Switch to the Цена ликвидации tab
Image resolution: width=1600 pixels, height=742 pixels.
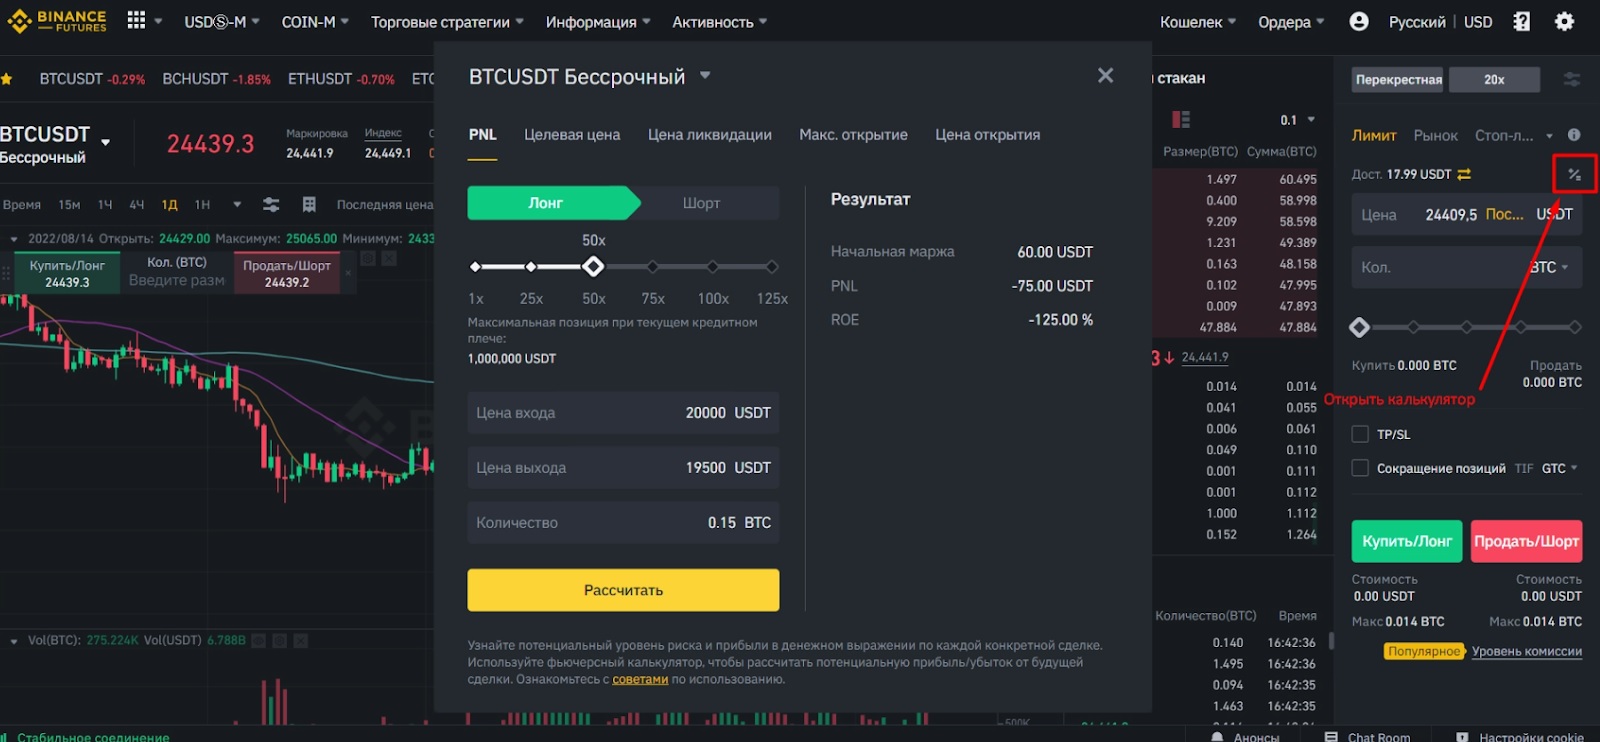709,135
